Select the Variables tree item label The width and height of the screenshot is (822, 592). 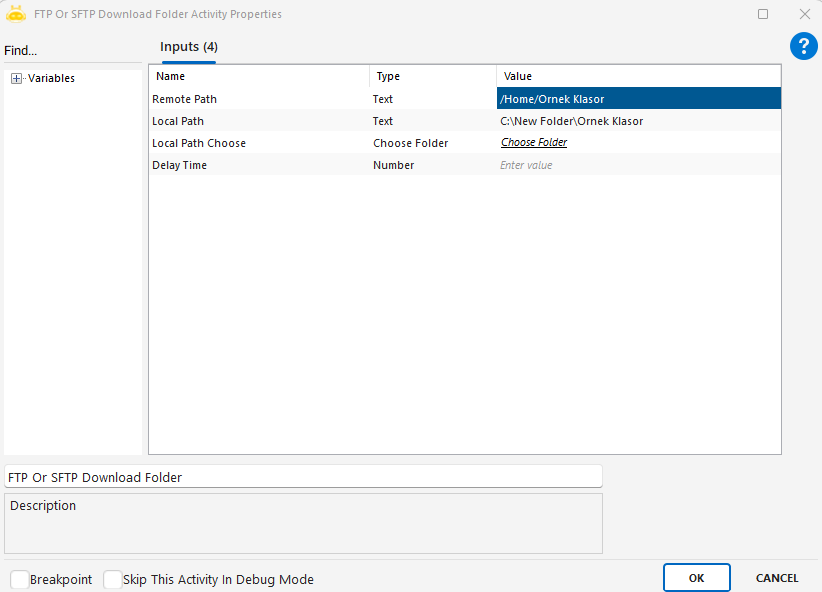pyautogui.click(x=51, y=79)
